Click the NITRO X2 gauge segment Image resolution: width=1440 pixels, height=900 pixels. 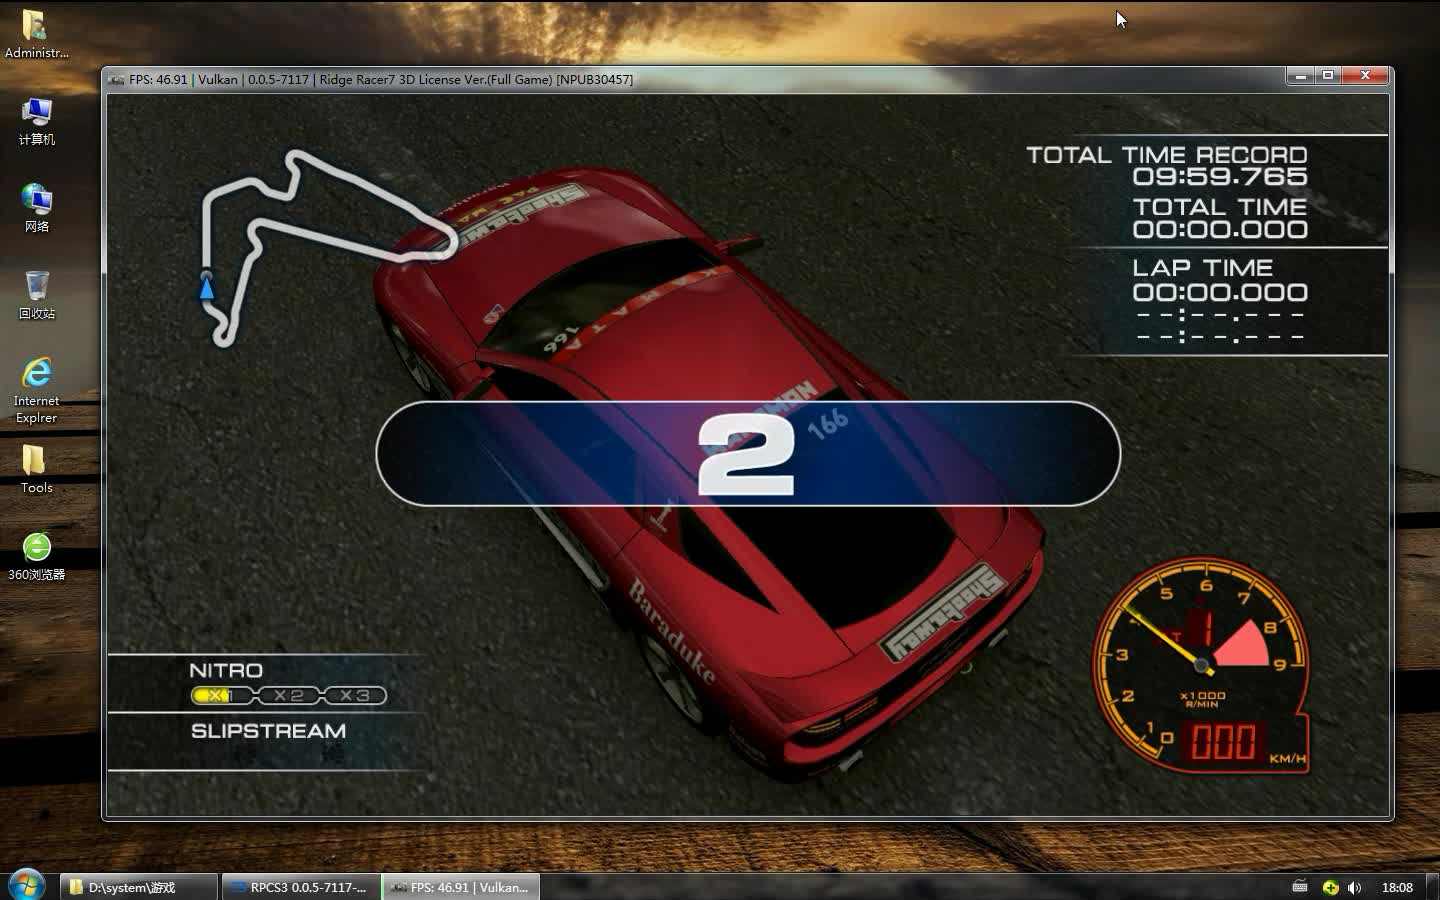[x=289, y=696]
